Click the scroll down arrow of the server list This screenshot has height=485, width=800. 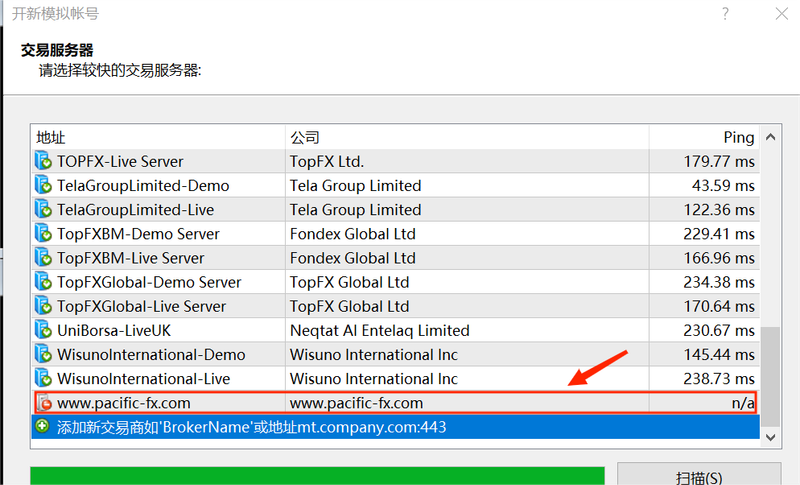(770, 437)
